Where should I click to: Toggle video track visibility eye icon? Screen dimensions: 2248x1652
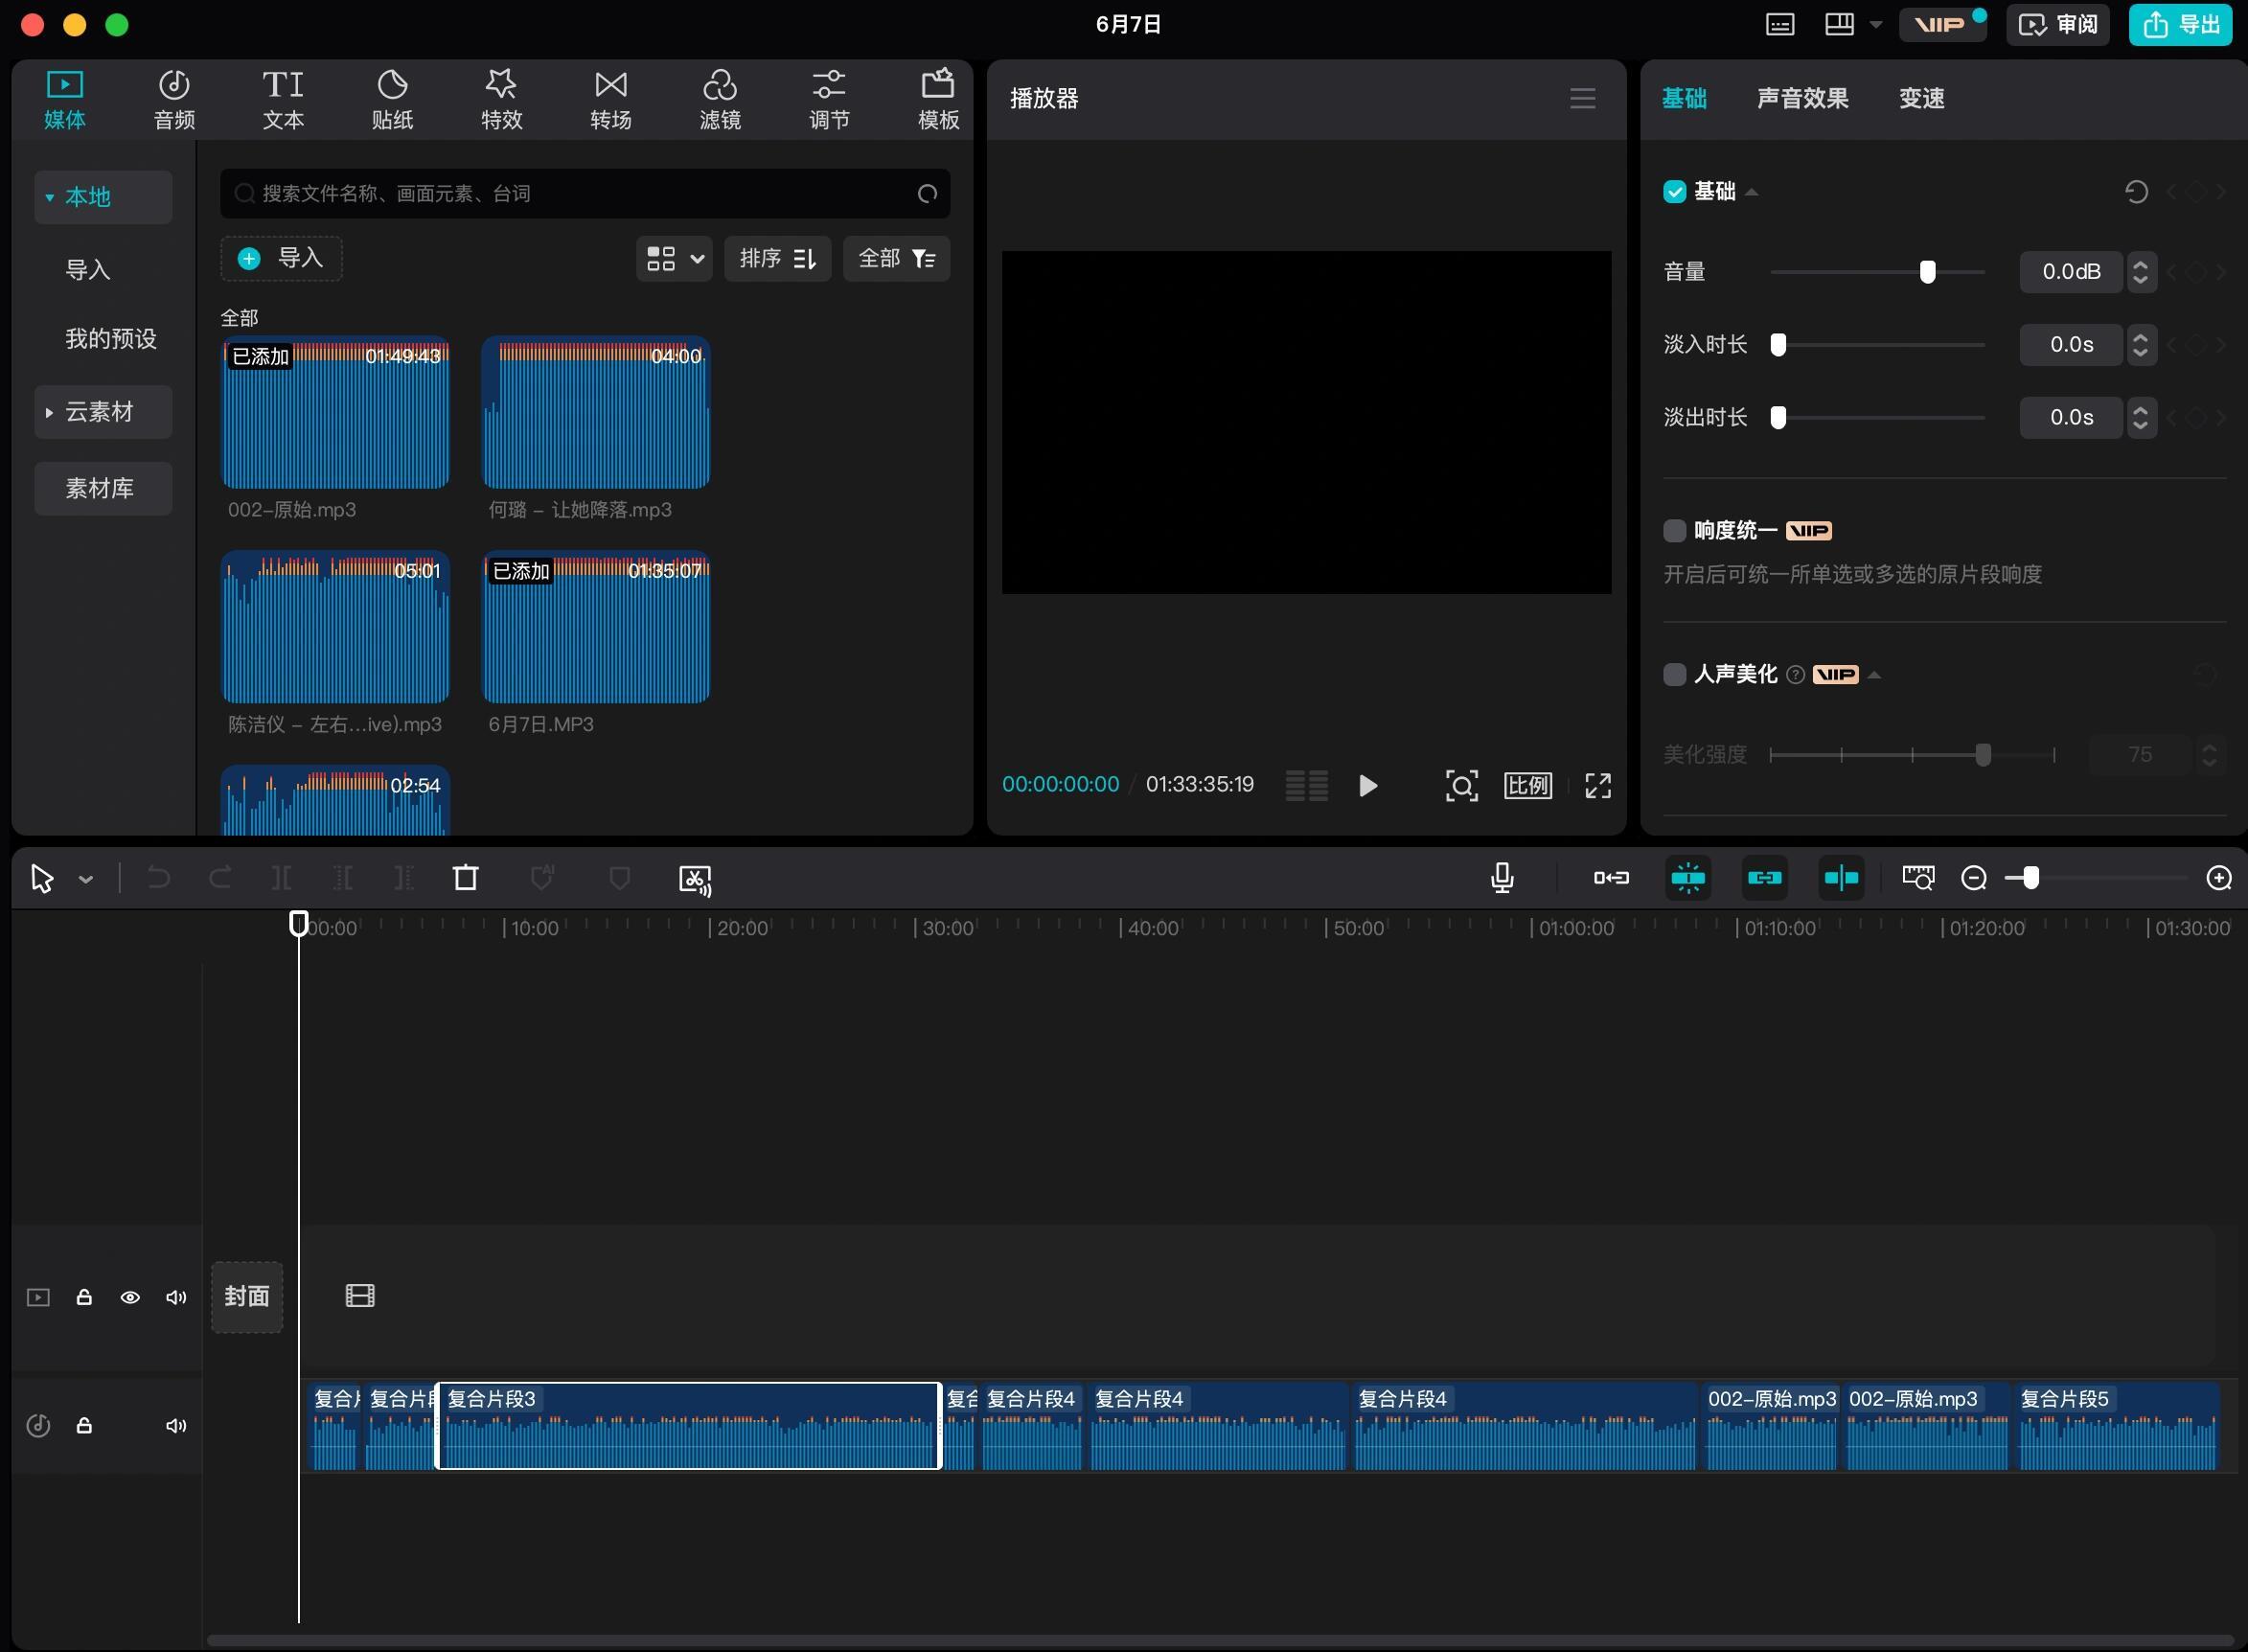130,1298
